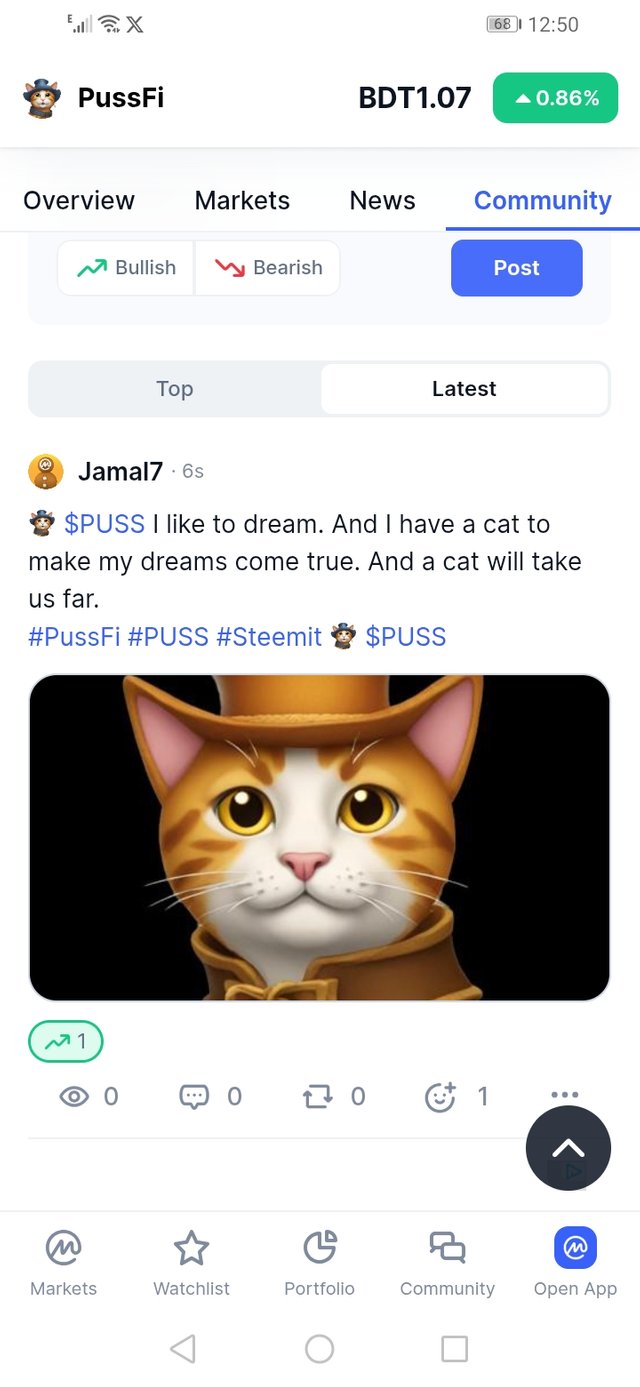Screen dimensions: 640x1387
Task: Switch to the Overview tab
Action: coord(79,200)
